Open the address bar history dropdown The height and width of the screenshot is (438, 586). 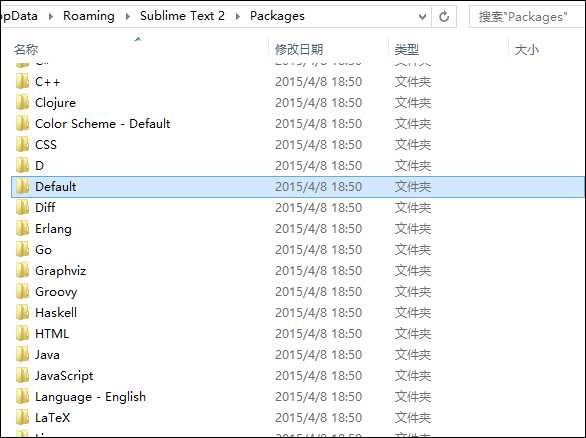click(422, 16)
